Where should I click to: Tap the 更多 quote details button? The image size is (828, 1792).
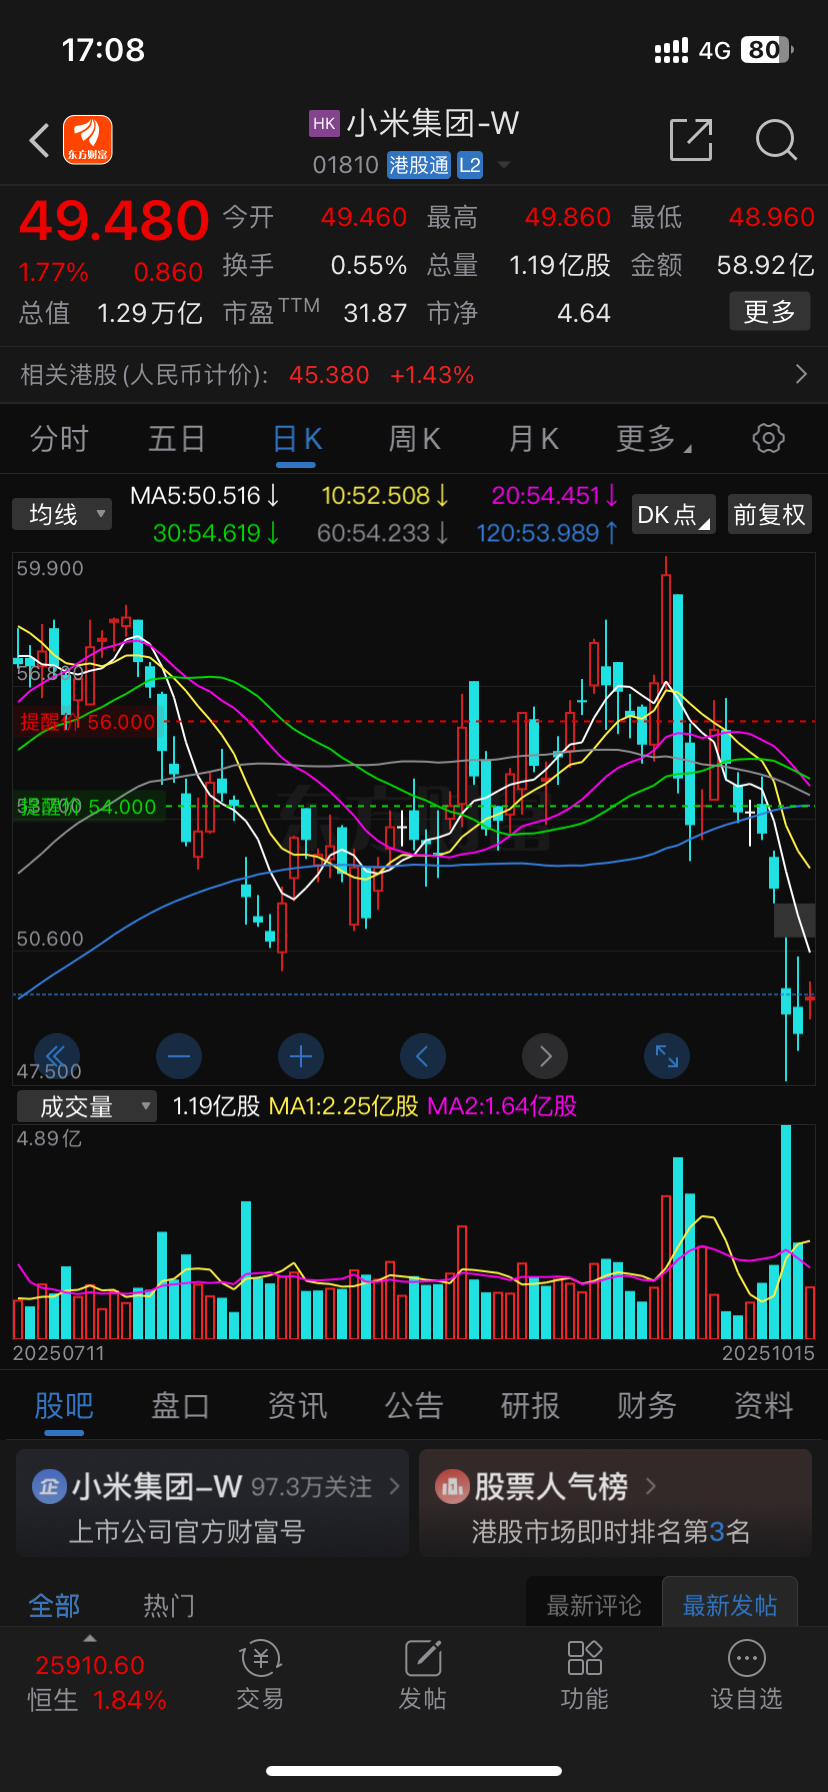[769, 312]
